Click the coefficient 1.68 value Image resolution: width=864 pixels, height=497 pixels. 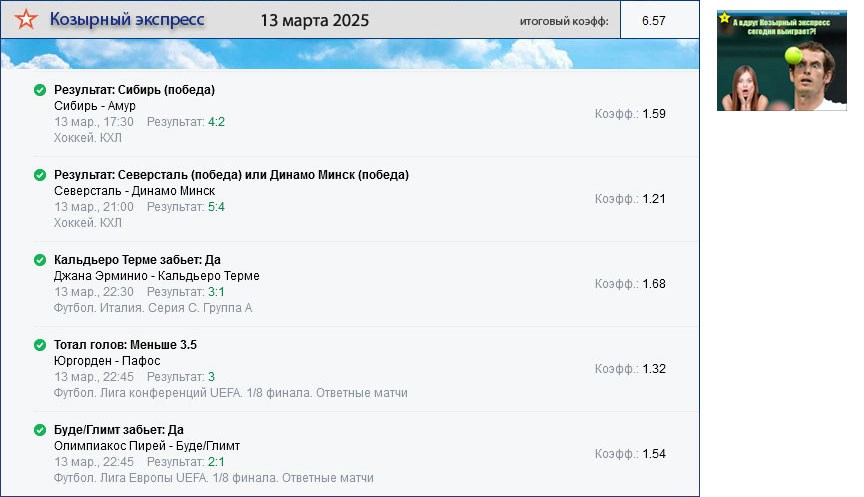click(x=654, y=284)
